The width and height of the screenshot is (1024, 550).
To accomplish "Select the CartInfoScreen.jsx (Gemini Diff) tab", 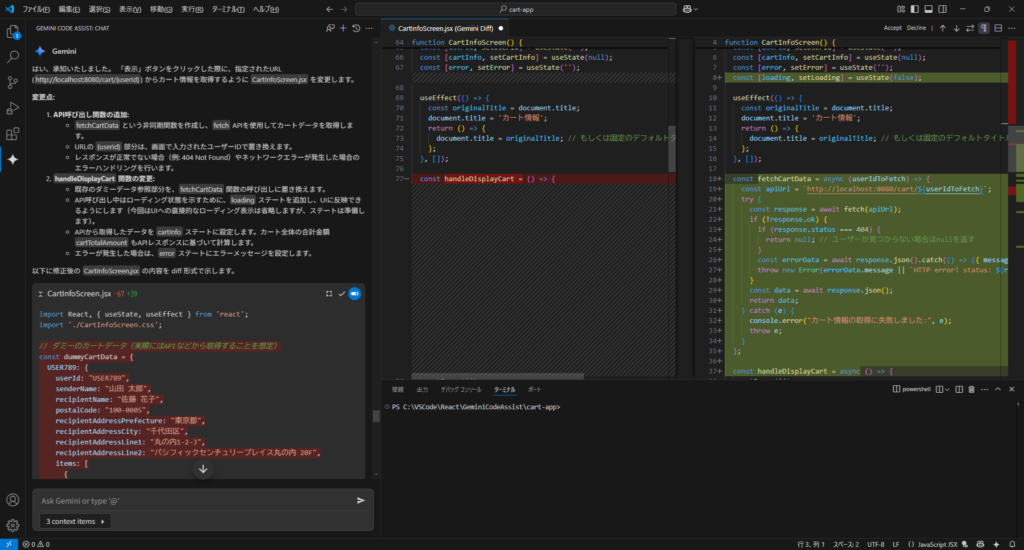I will 445,28.
